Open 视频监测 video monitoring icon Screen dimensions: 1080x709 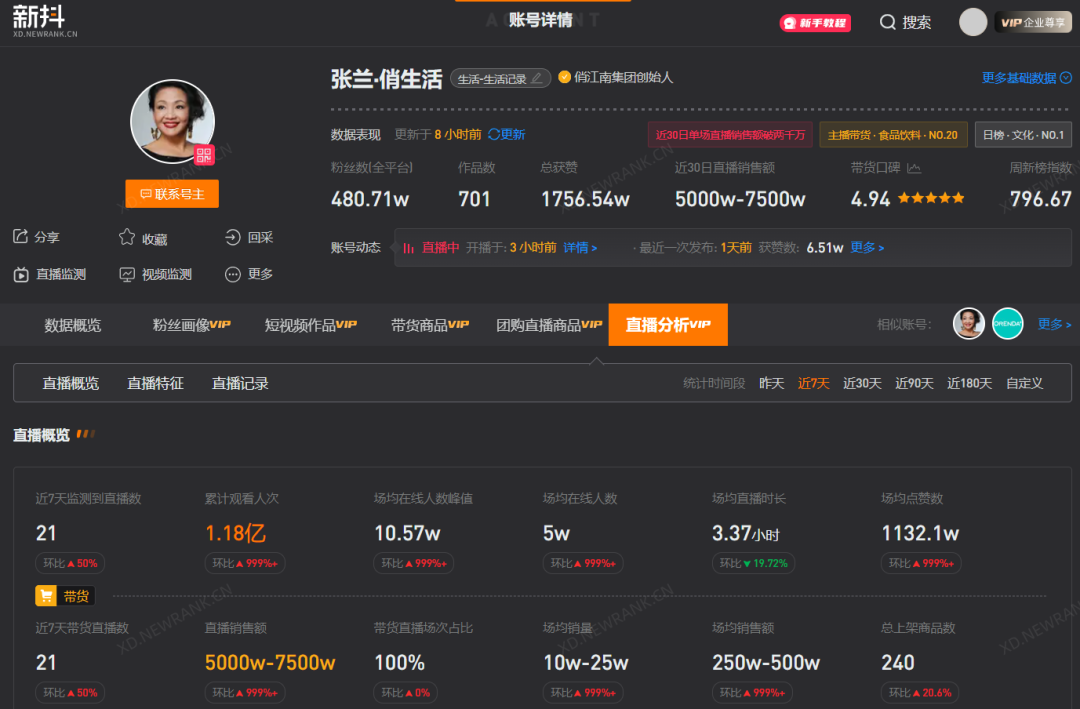127,274
